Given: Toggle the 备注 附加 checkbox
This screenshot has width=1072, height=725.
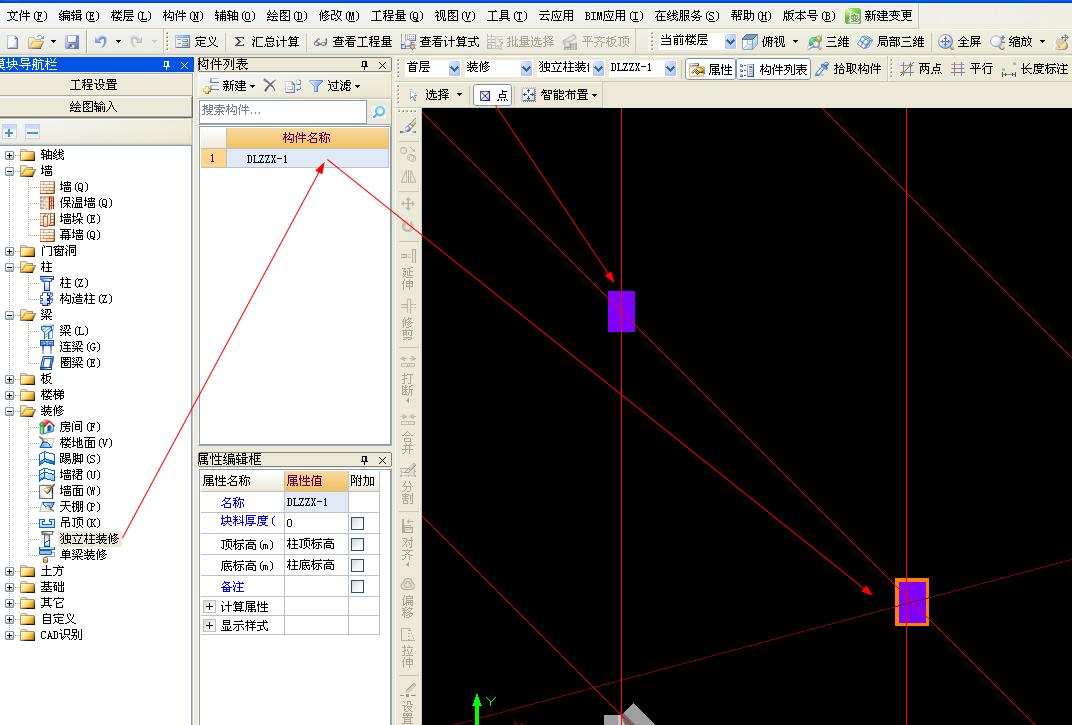Looking at the screenshot, I should (x=357, y=587).
